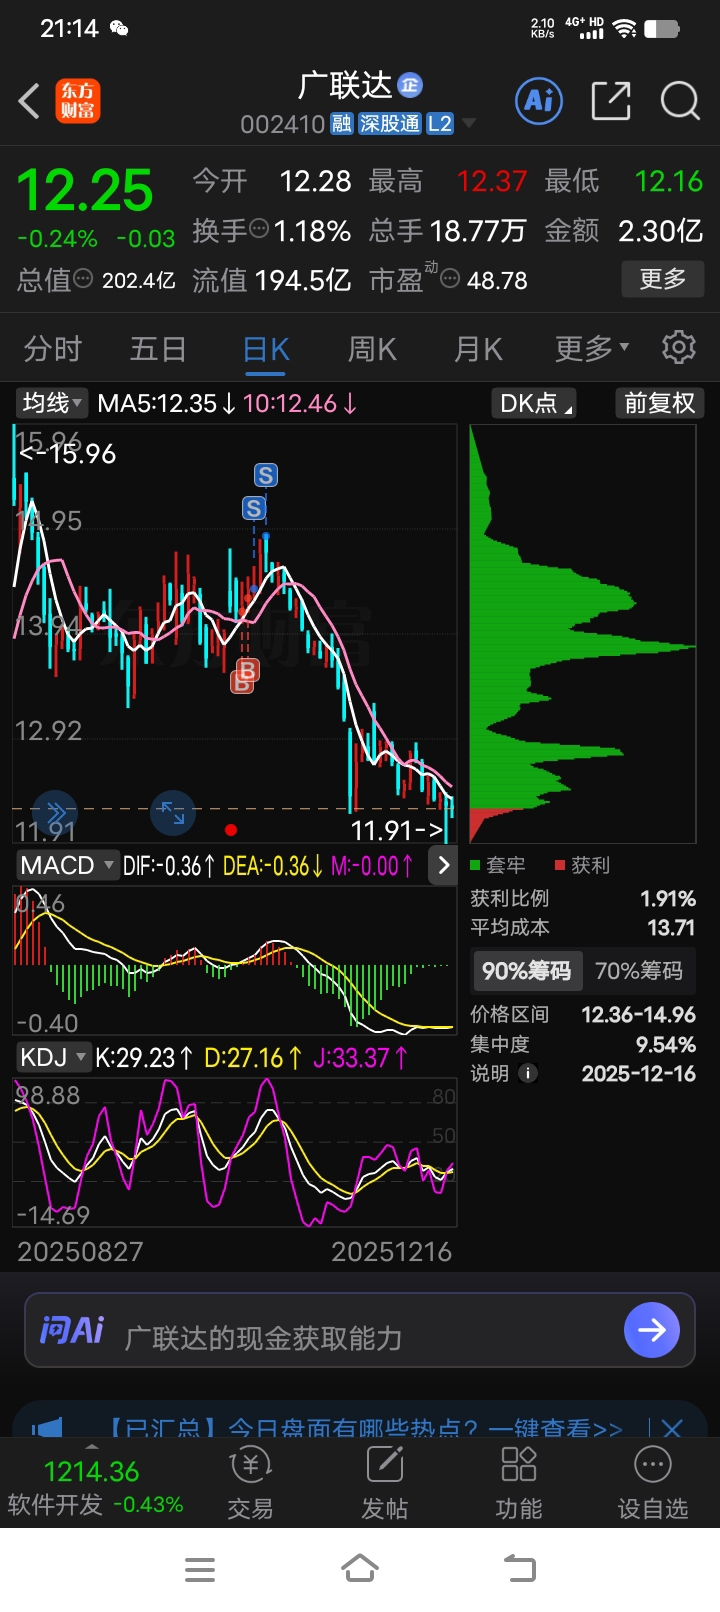Open the Ai assistant icon
The width and height of the screenshot is (720, 1612).
click(539, 100)
